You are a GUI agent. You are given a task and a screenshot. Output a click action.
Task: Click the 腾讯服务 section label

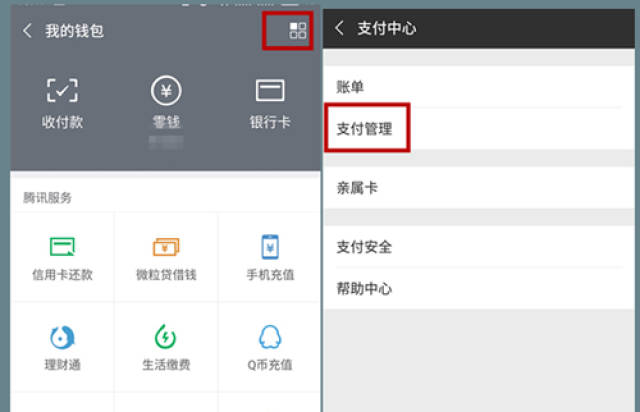pos(47,198)
